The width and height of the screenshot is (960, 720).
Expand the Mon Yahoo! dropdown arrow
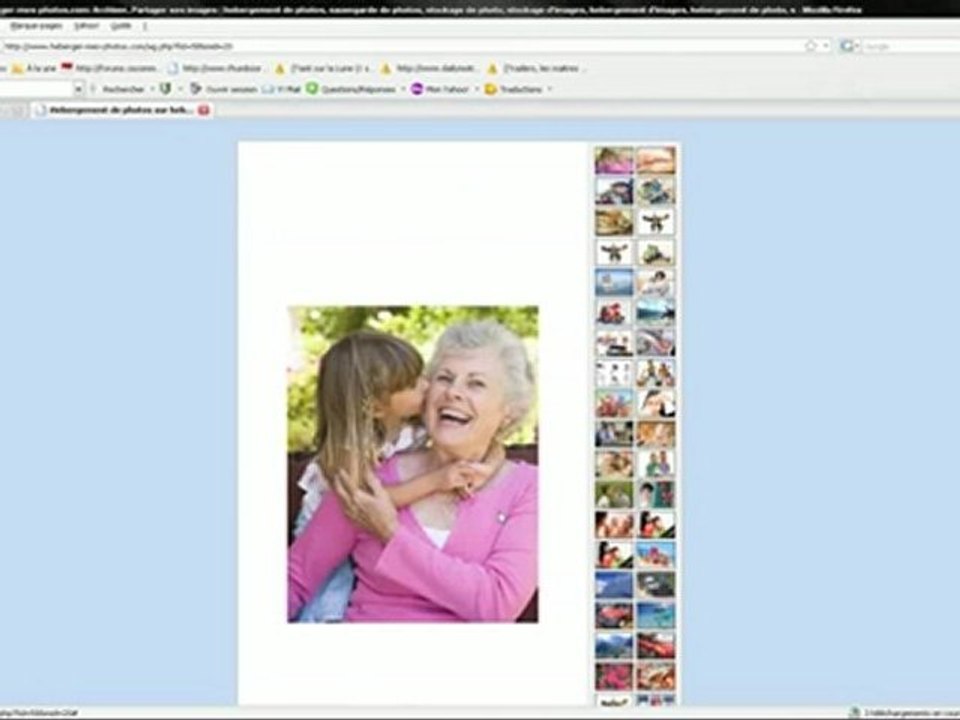coord(477,89)
